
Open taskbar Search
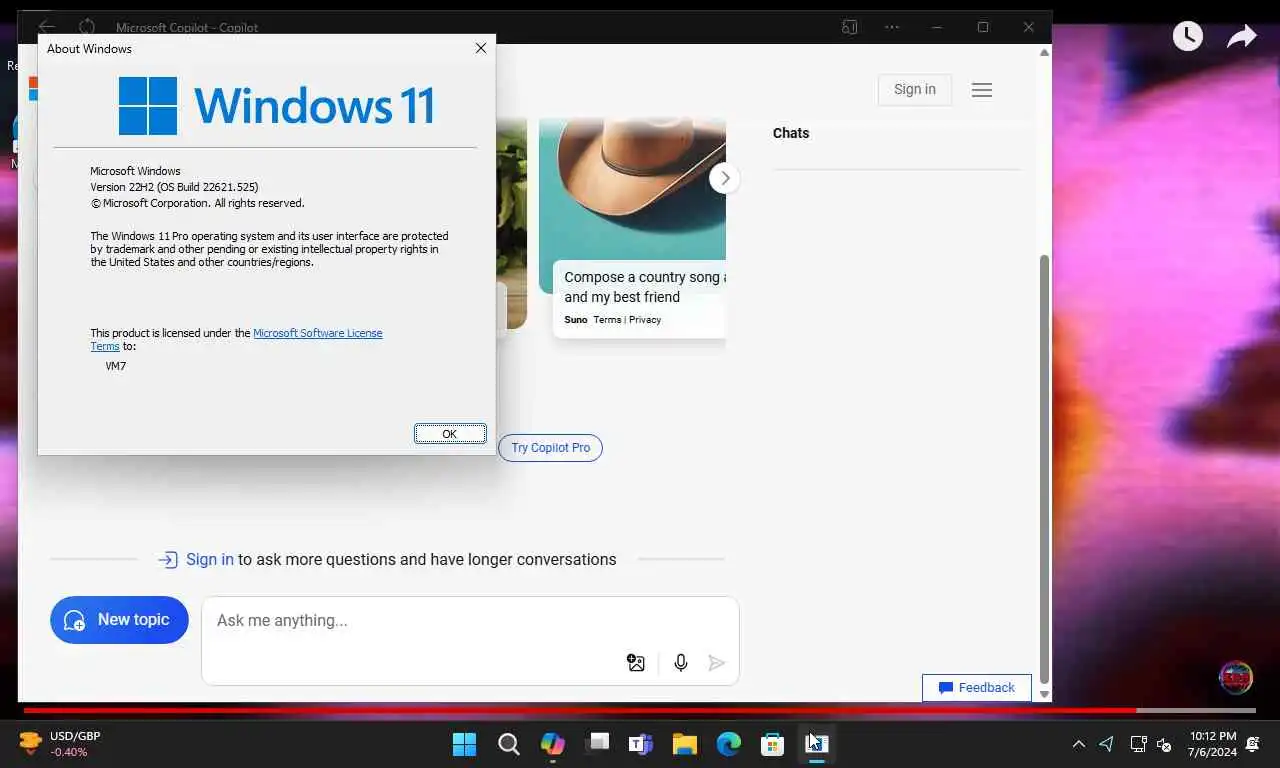point(508,744)
